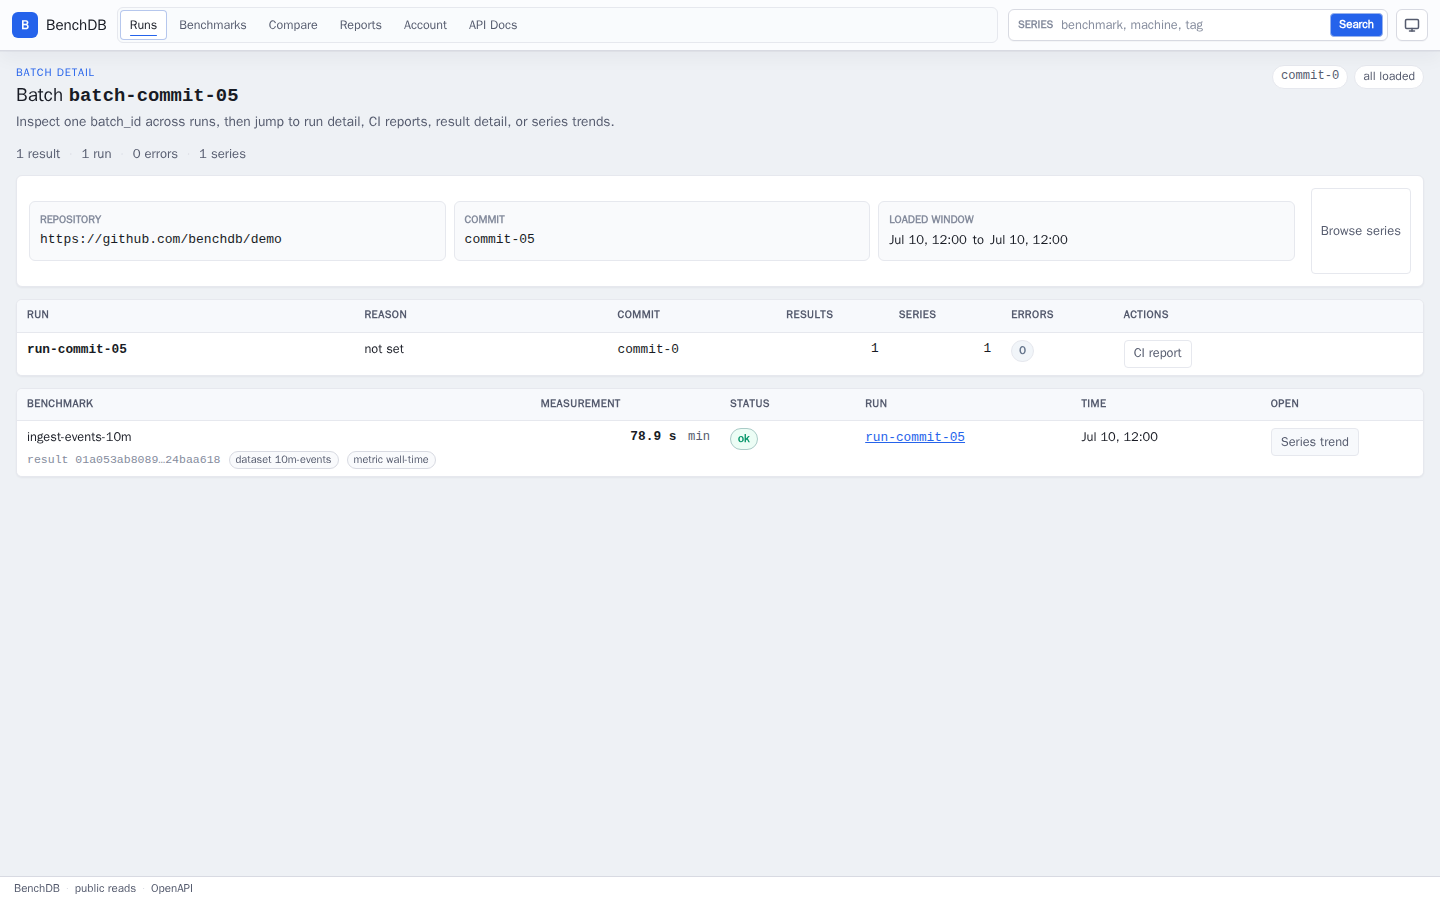Select the dataset 10m-events tag
The height and width of the screenshot is (900, 1440).
tap(284, 460)
